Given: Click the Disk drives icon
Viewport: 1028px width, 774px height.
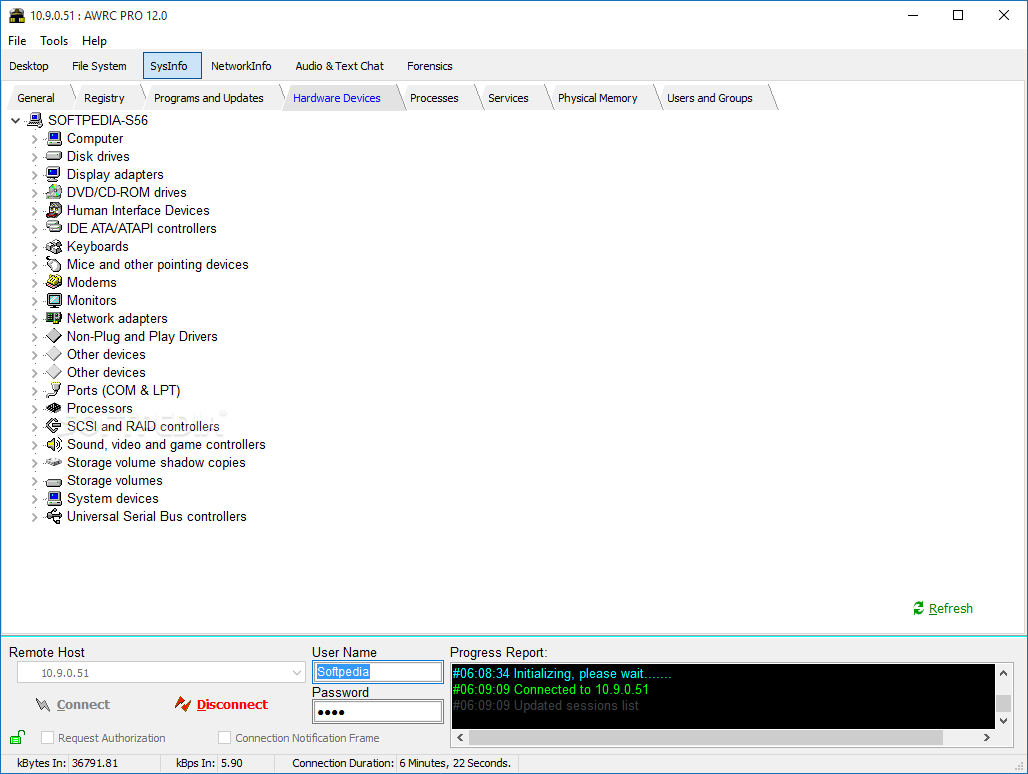Looking at the screenshot, I should coord(54,156).
